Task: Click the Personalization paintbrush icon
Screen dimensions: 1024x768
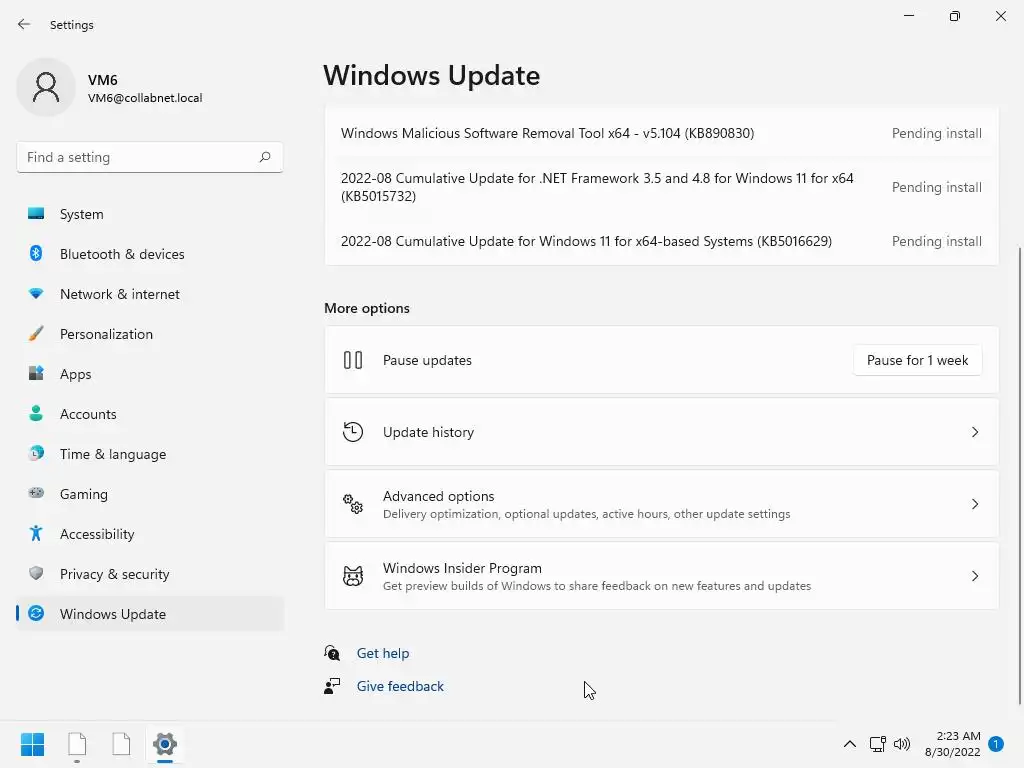Action: click(36, 334)
